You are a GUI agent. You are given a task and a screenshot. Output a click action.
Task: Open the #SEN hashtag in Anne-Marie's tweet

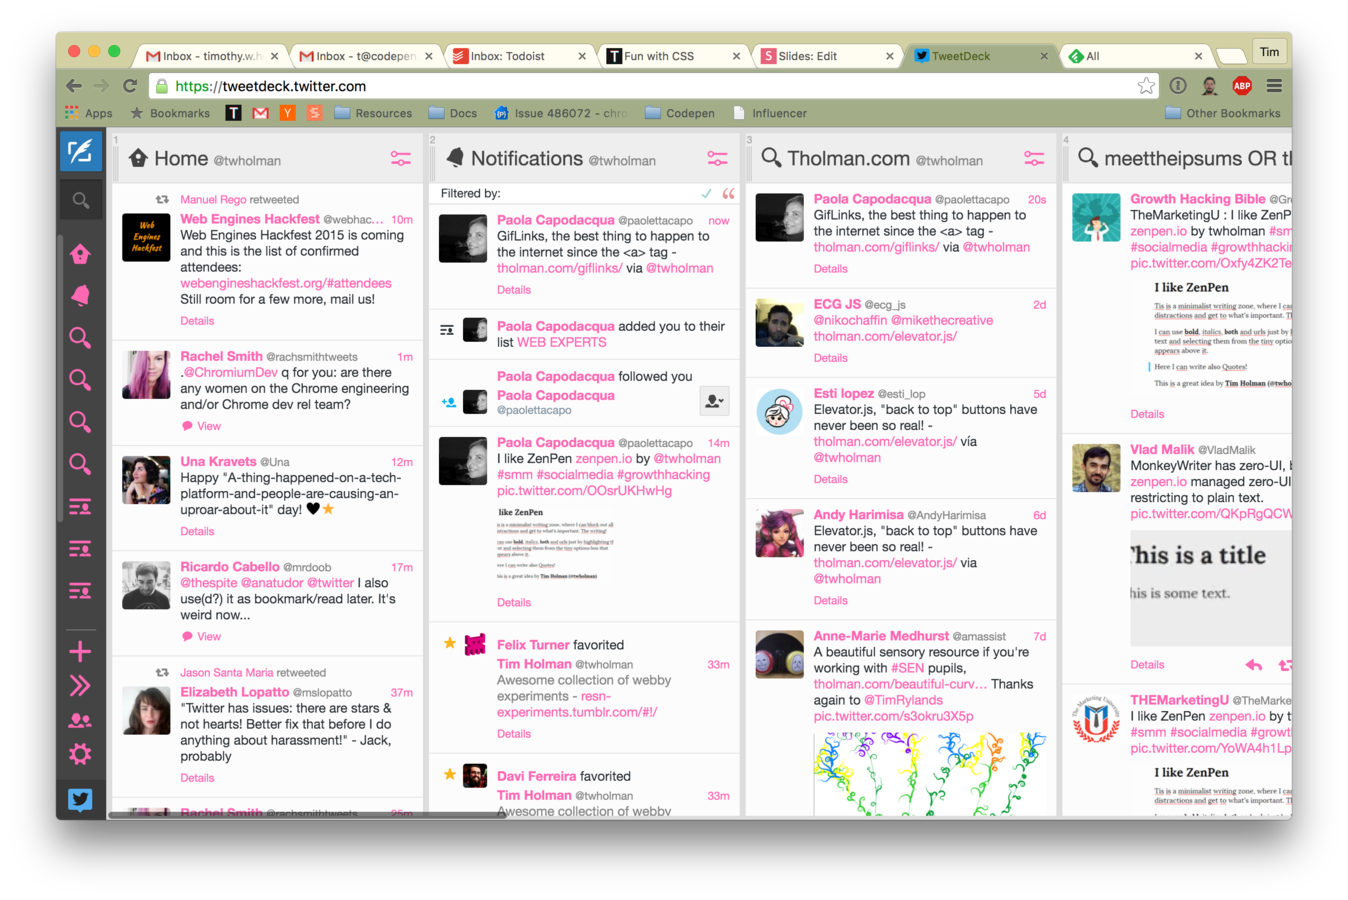[907, 668]
